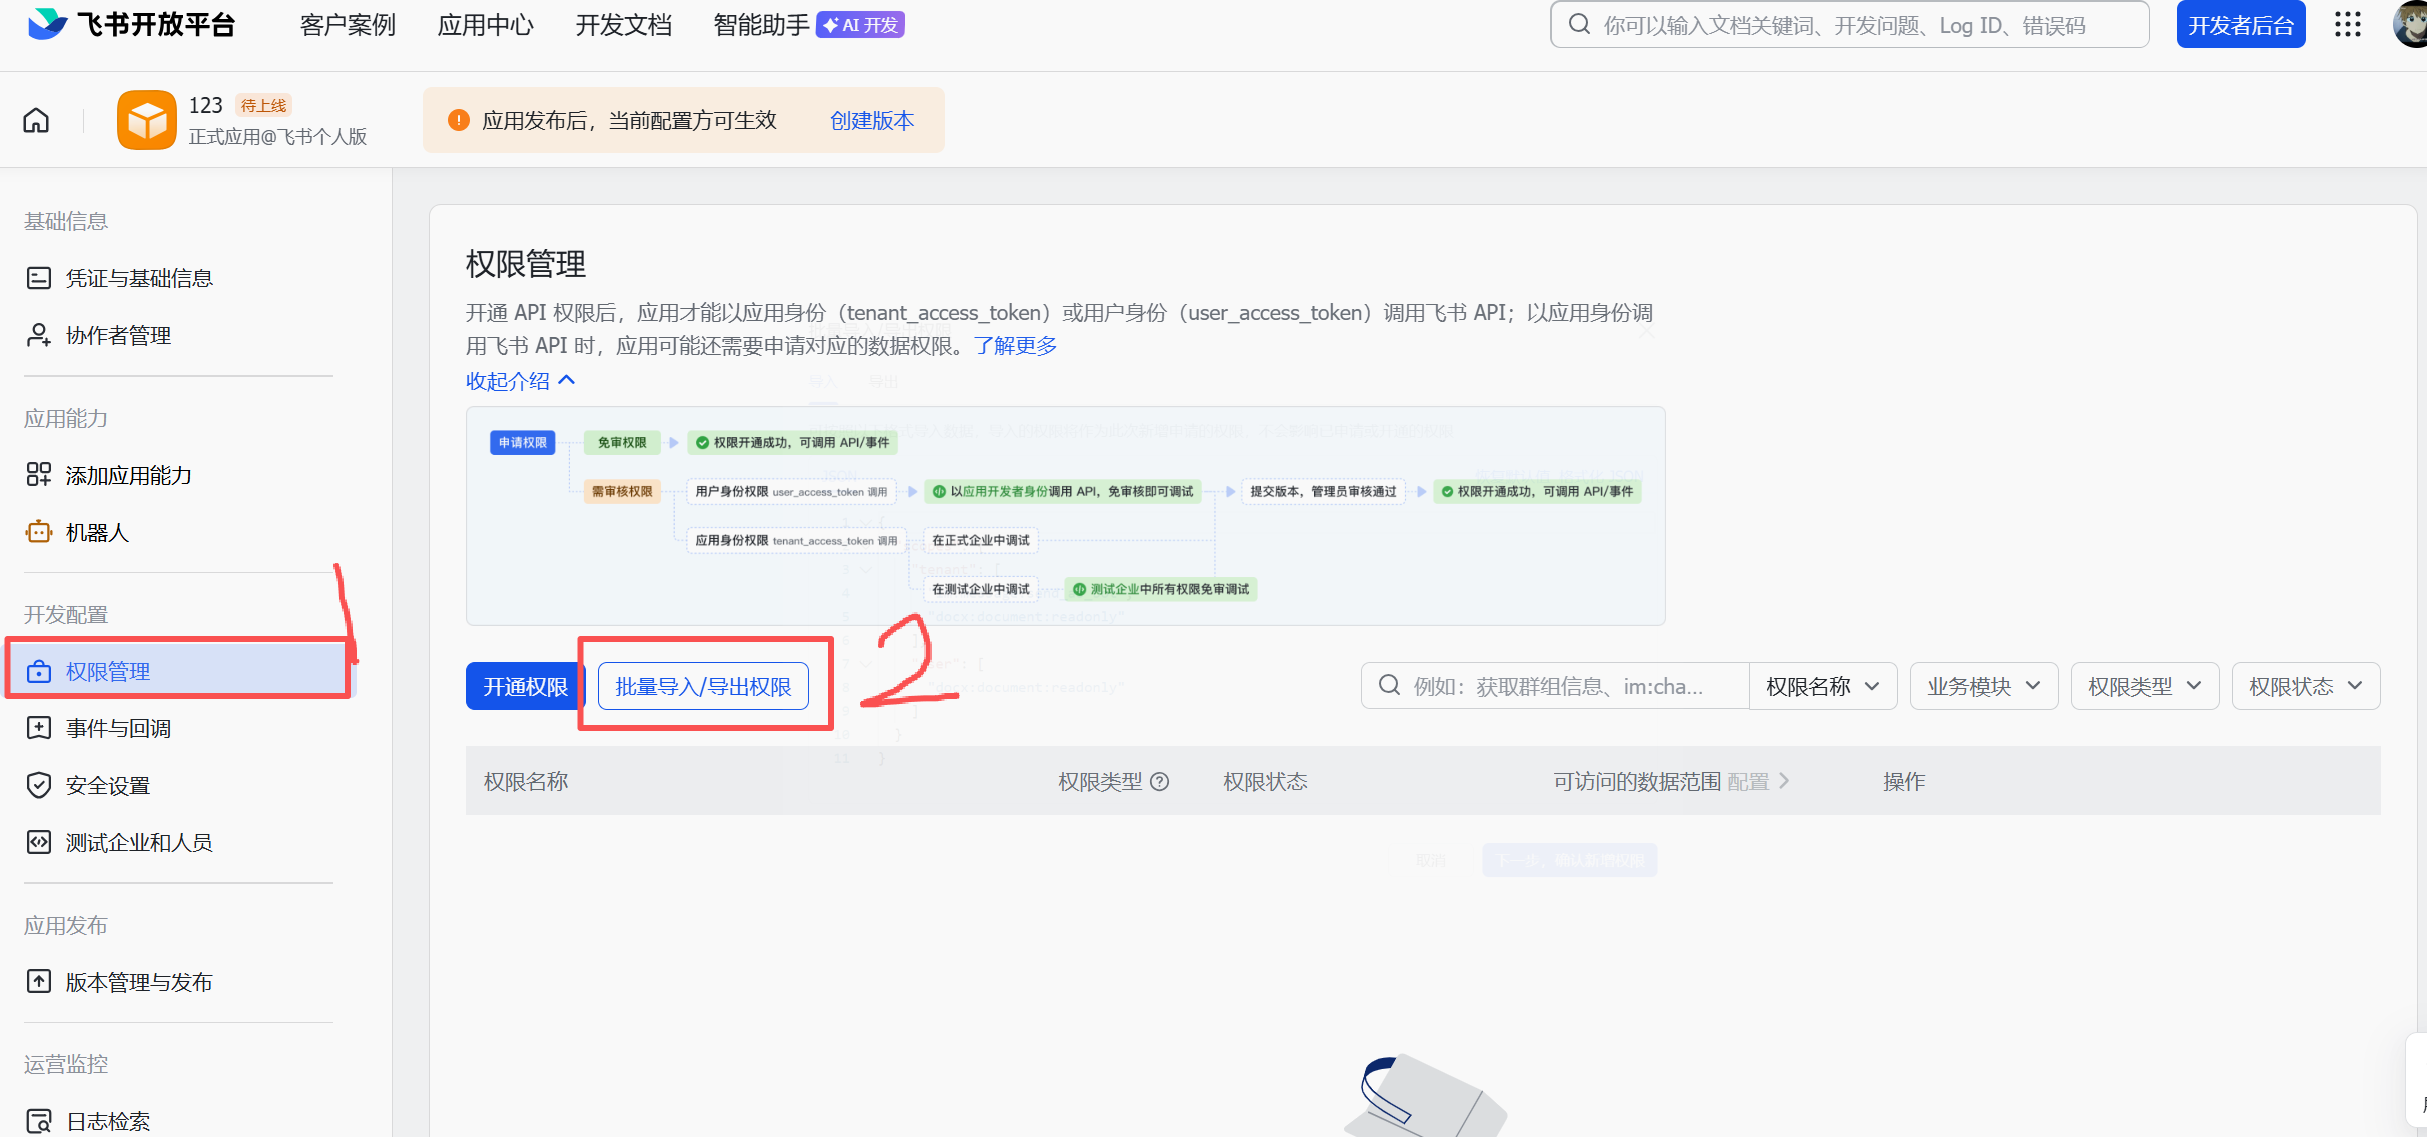Expand the 业务模块 filter dropdown
This screenshot has height=1137, width=2427.
pyautogui.click(x=1983, y=686)
